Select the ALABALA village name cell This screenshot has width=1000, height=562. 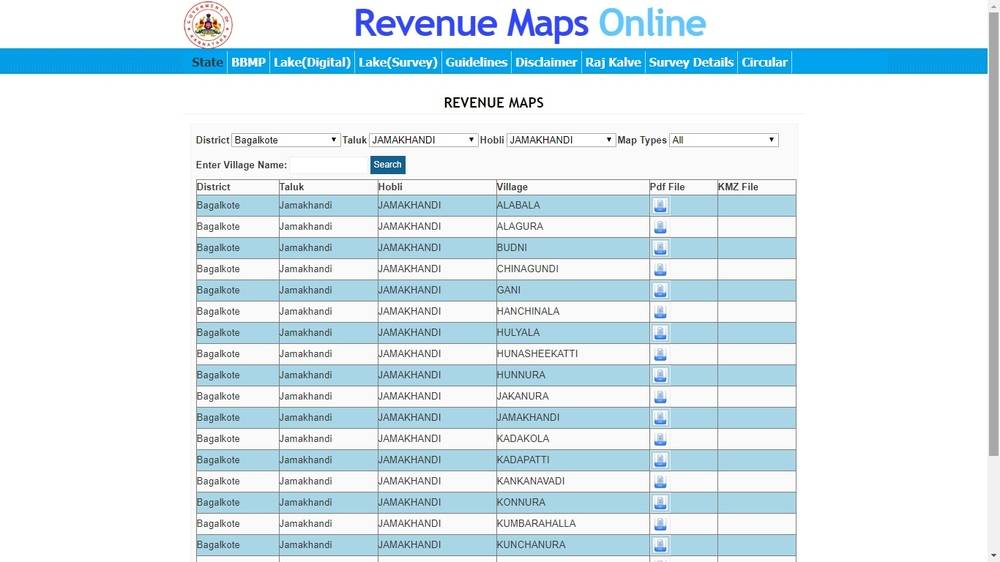(x=572, y=205)
